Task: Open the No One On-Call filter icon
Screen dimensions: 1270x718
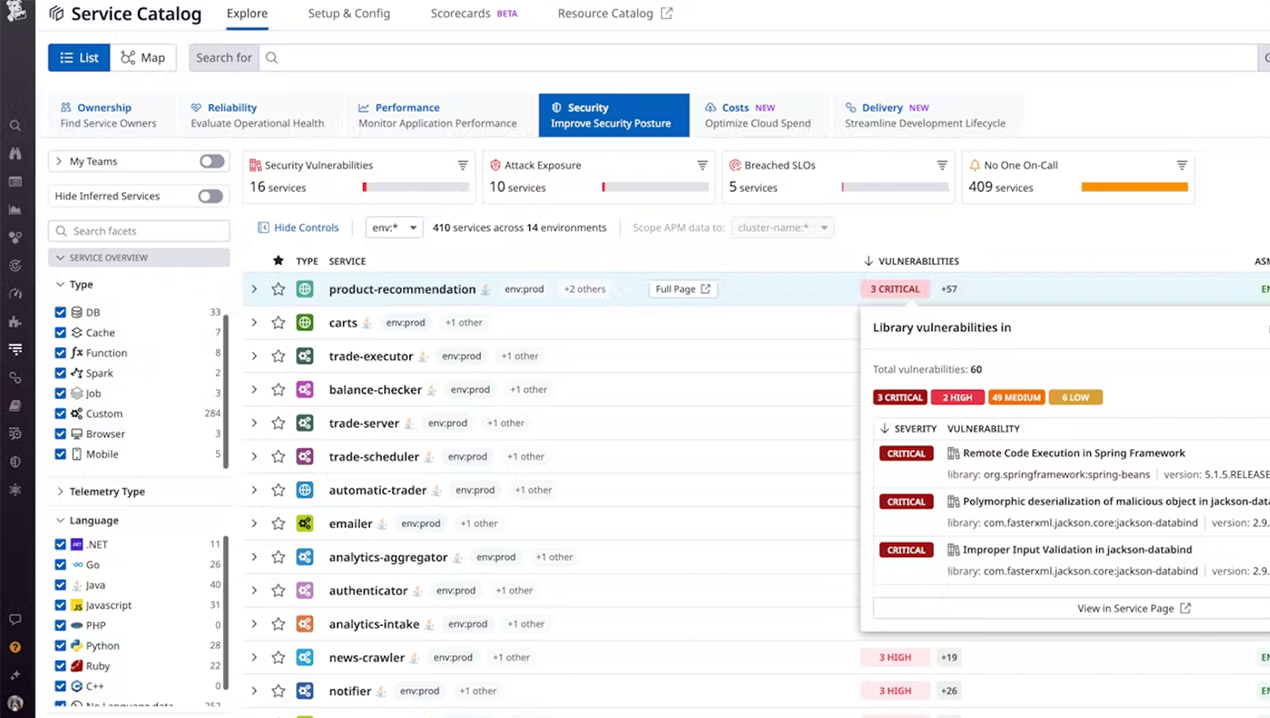Action: pyautogui.click(x=1182, y=165)
